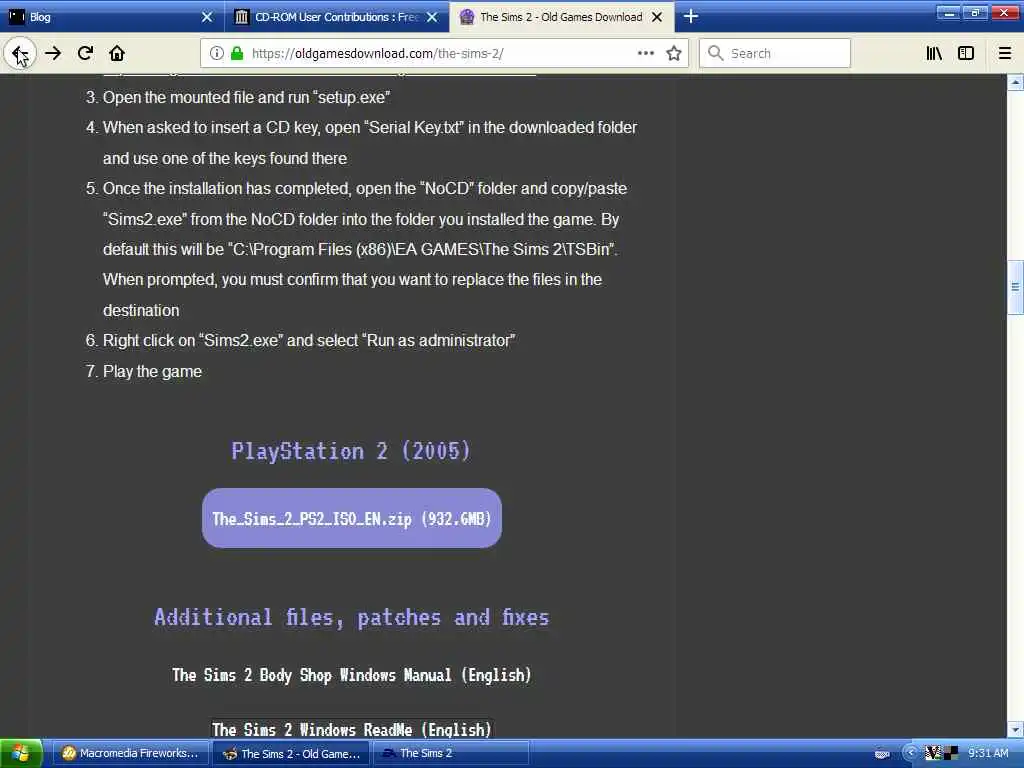Viewport: 1024px width, 768px height.
Task: Open page actions three-dot menu
Action: click(x=645, y=54)
